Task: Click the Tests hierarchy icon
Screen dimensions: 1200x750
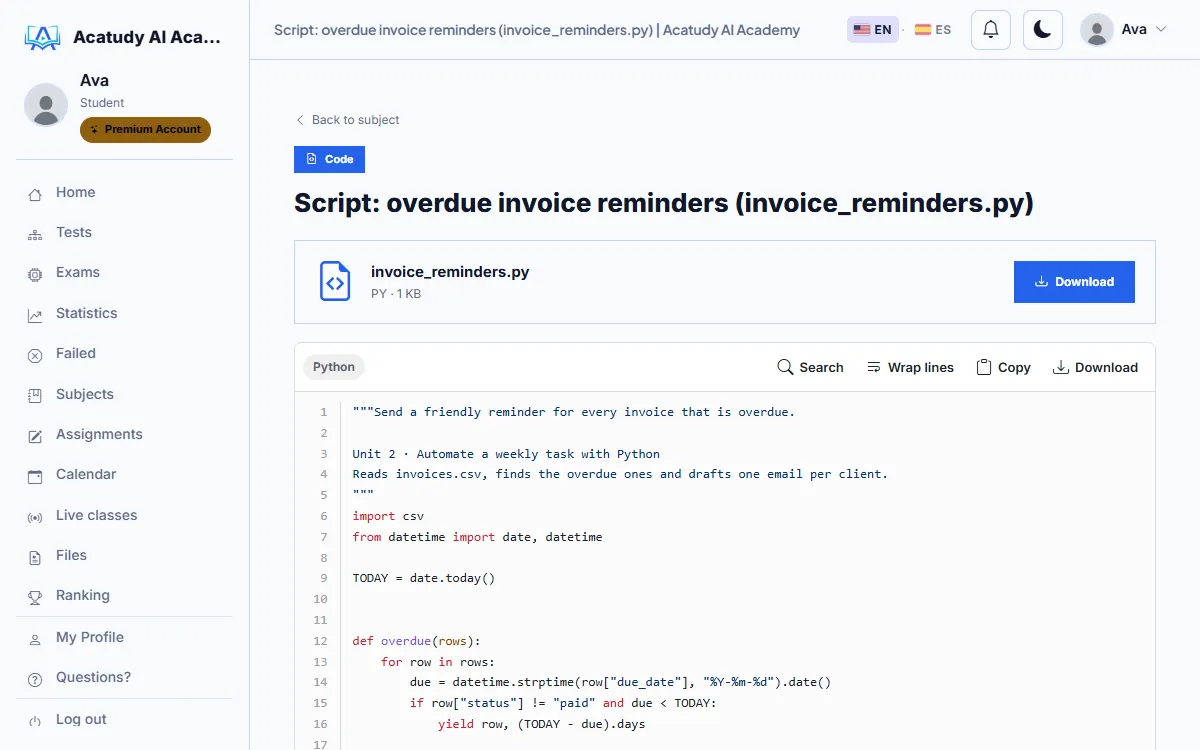Action: [35, 234]
